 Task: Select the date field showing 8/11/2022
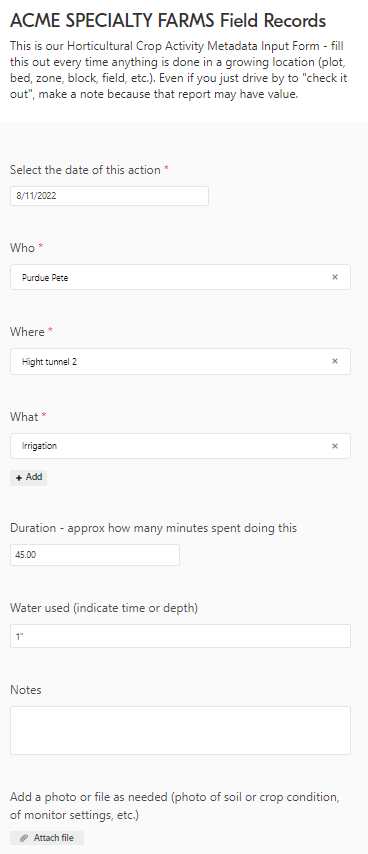(x=109, y=196)
